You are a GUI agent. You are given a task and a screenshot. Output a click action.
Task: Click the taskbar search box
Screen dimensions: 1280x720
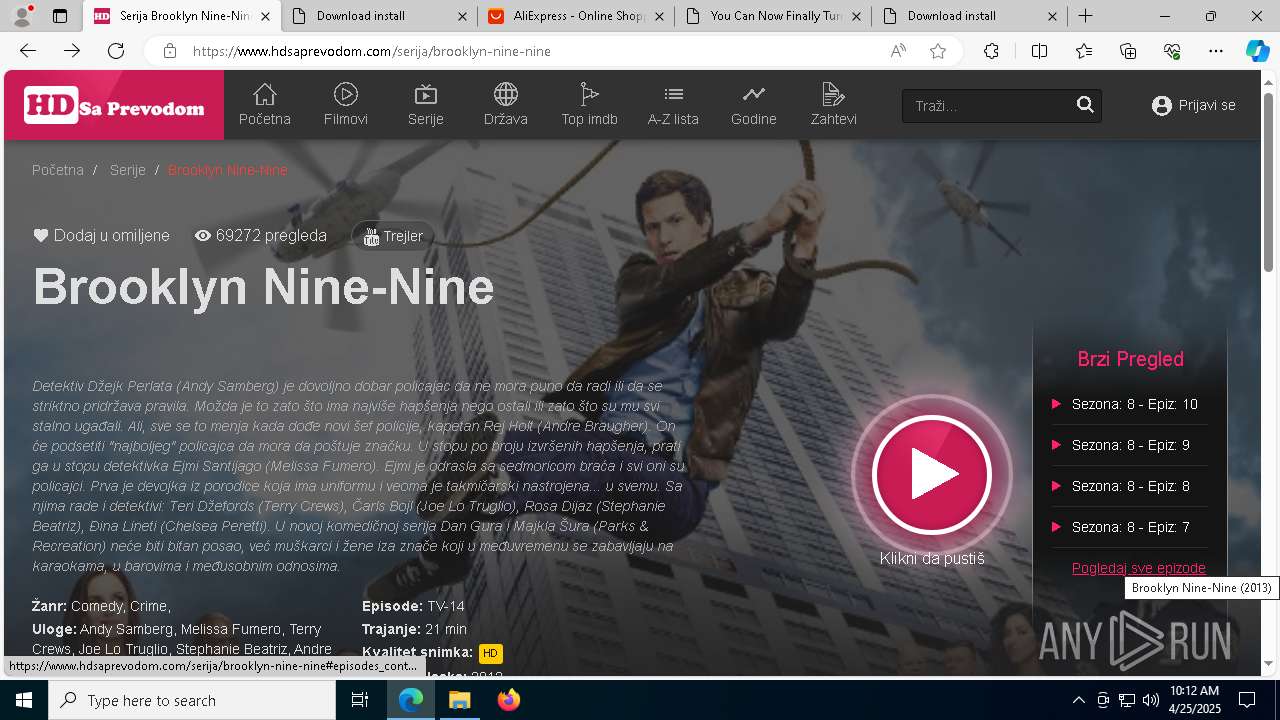click(x=192, y=700)
